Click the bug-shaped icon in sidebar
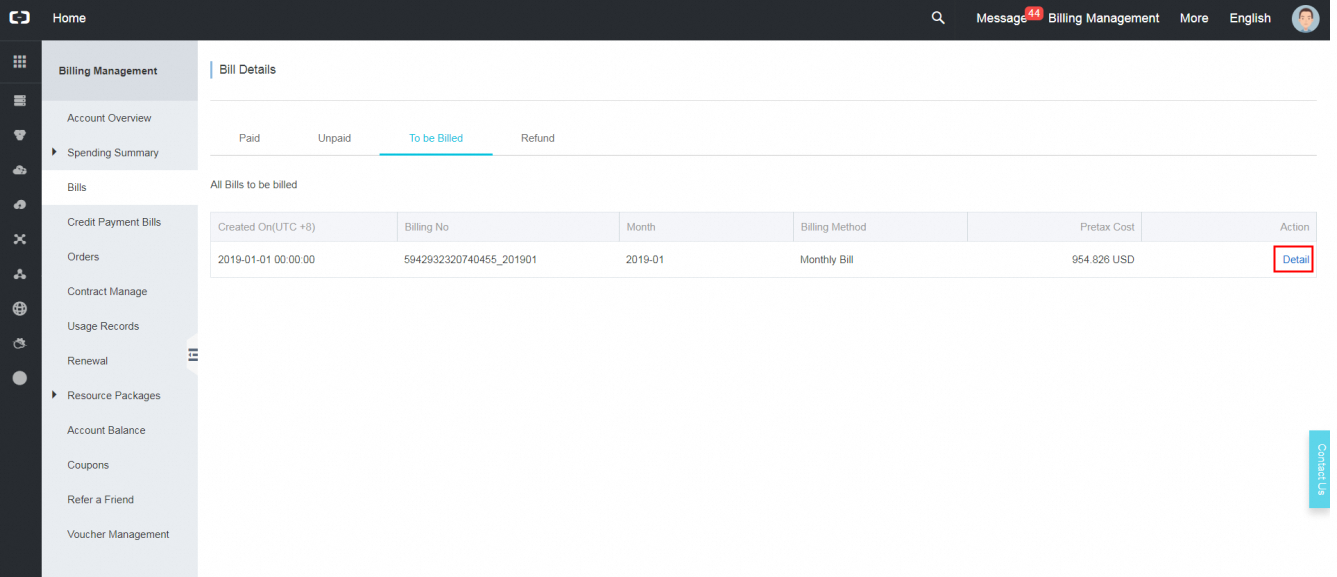Image resolution: width=1337 pixels, height=577 pixels. tap(20, 344)
